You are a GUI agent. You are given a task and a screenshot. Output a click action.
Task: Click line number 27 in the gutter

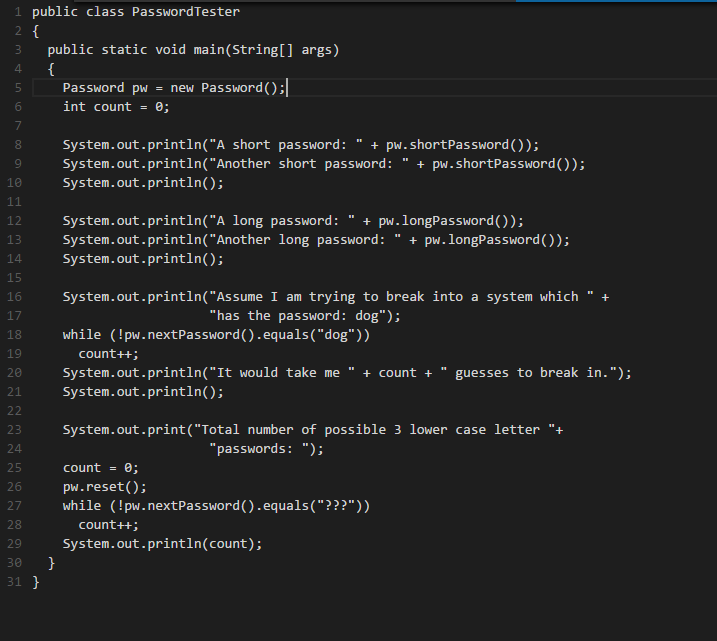click(x=14, y=506)
